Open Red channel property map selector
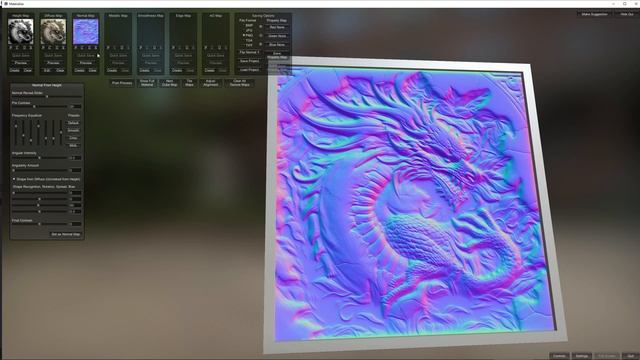The width and height of the screenshot is (640, 360). pos(277,27)
